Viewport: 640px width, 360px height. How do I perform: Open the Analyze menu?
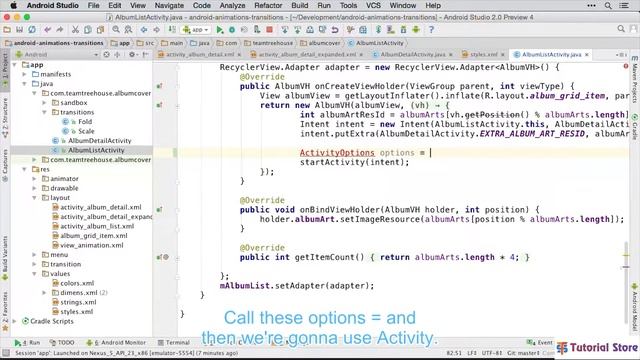232,5
